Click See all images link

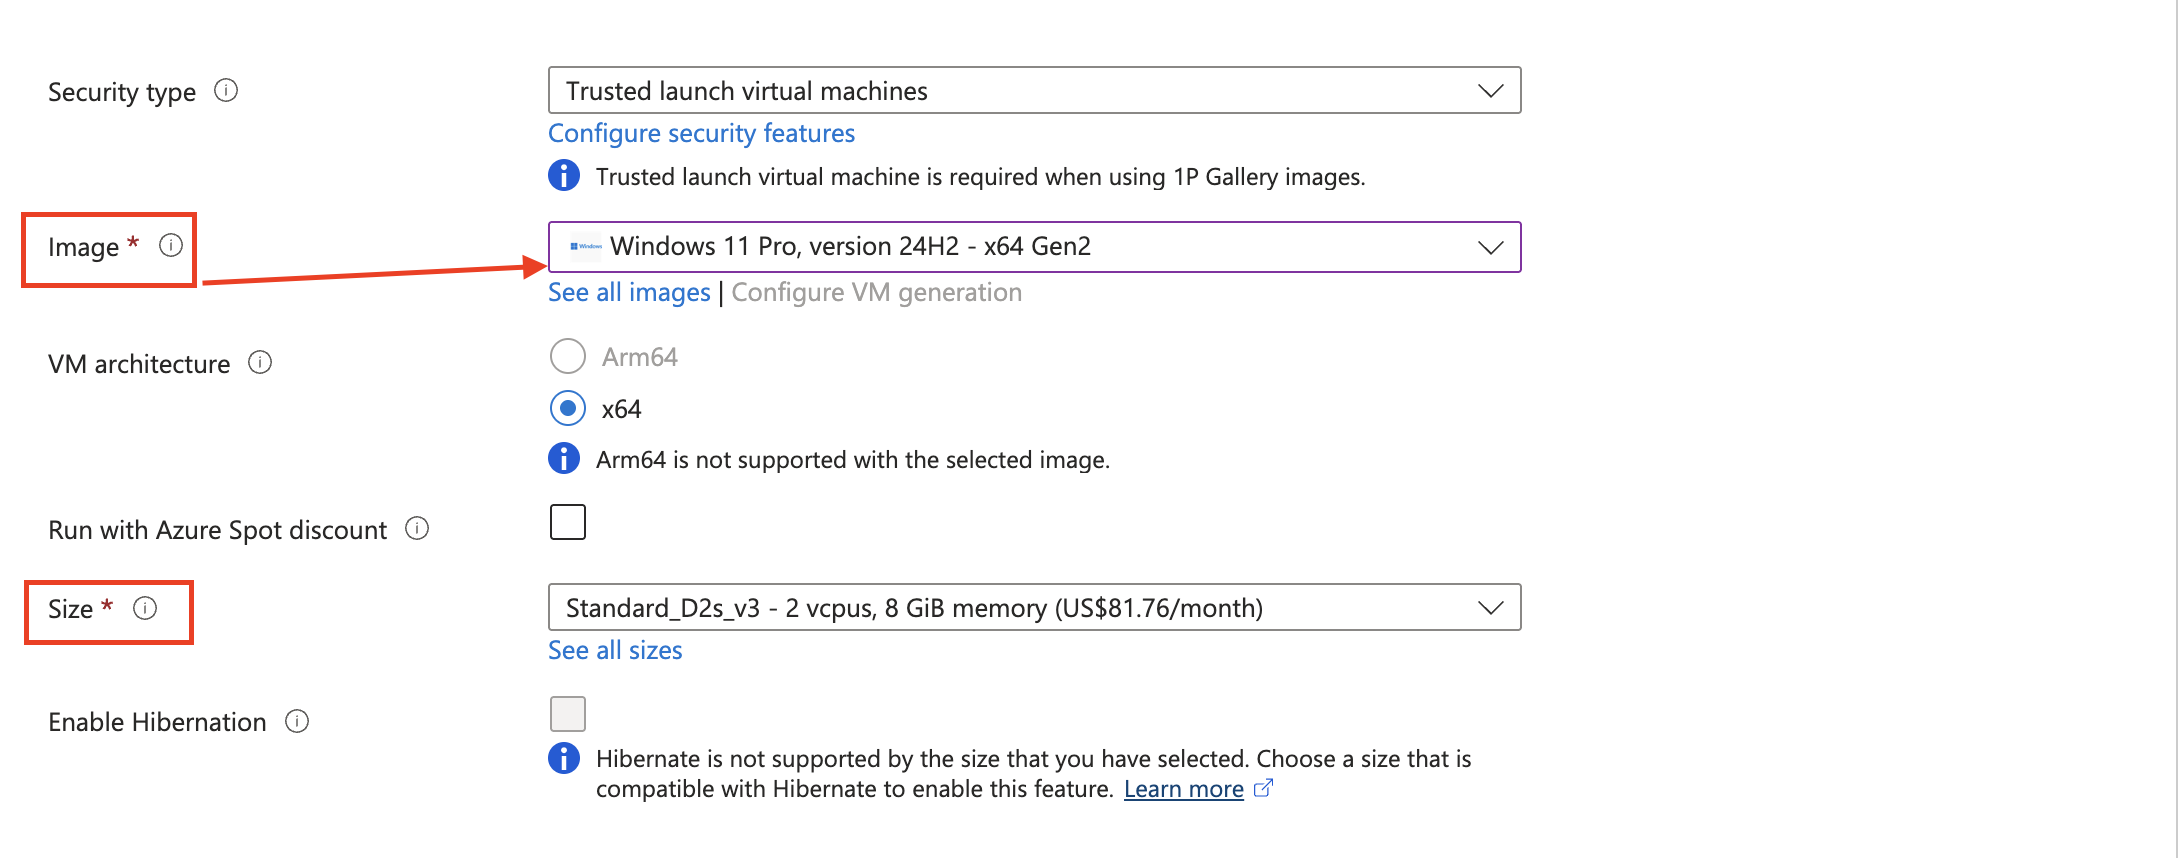pos(629,292)
